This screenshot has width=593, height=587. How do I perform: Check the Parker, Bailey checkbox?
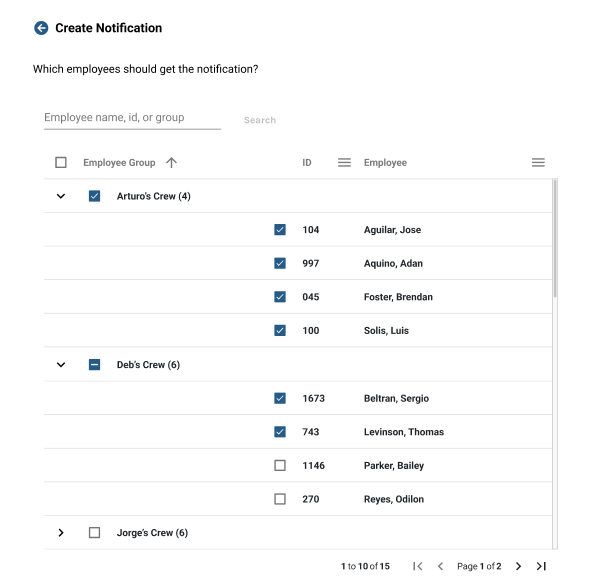pyautogui.click(x=280, y=465)
